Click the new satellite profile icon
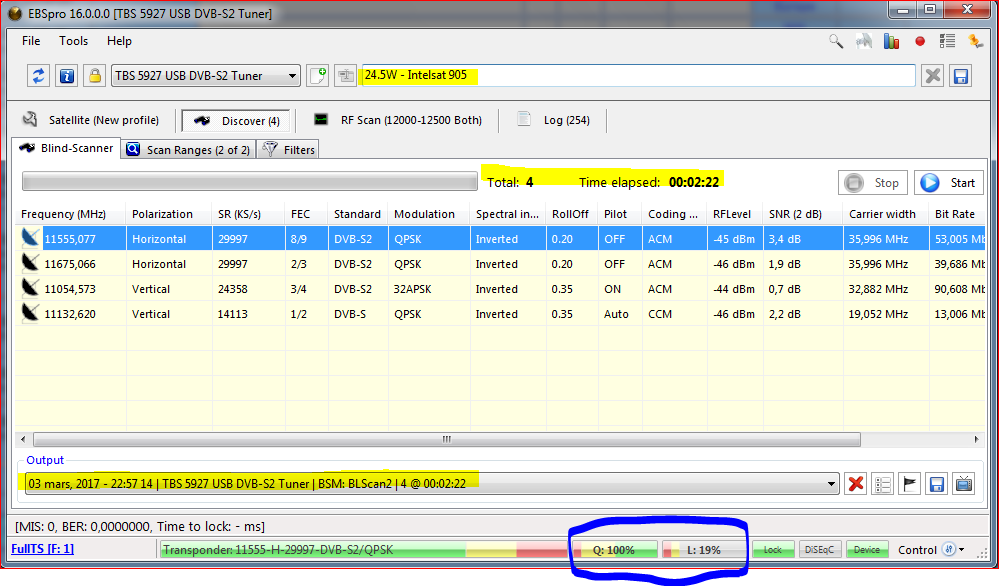 point(318,76)
